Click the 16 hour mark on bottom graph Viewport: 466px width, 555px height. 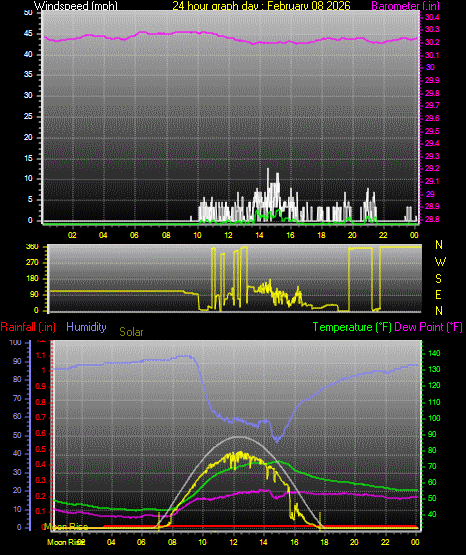[294, 542]
